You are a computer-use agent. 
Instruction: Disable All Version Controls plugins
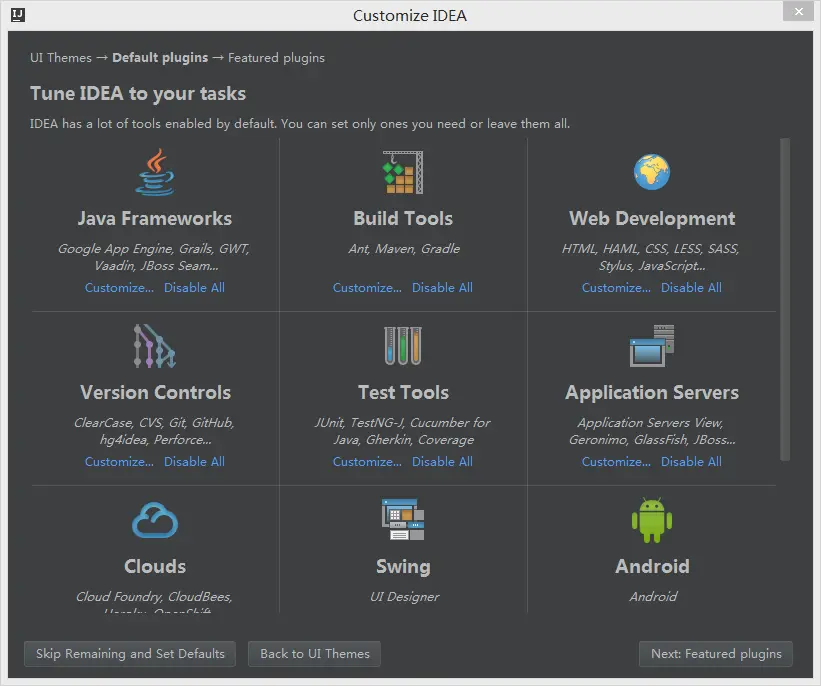194,461
